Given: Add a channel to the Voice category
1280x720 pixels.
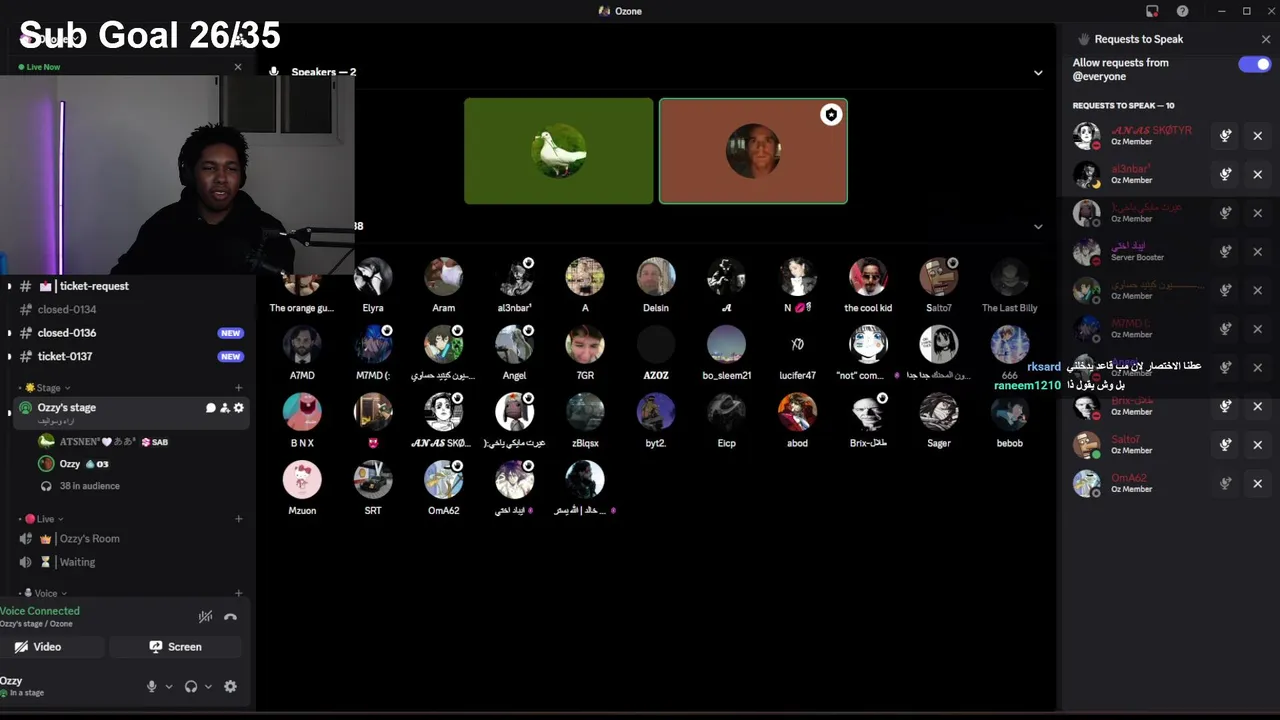Looking at the screenshot, I should pos(239,593).
